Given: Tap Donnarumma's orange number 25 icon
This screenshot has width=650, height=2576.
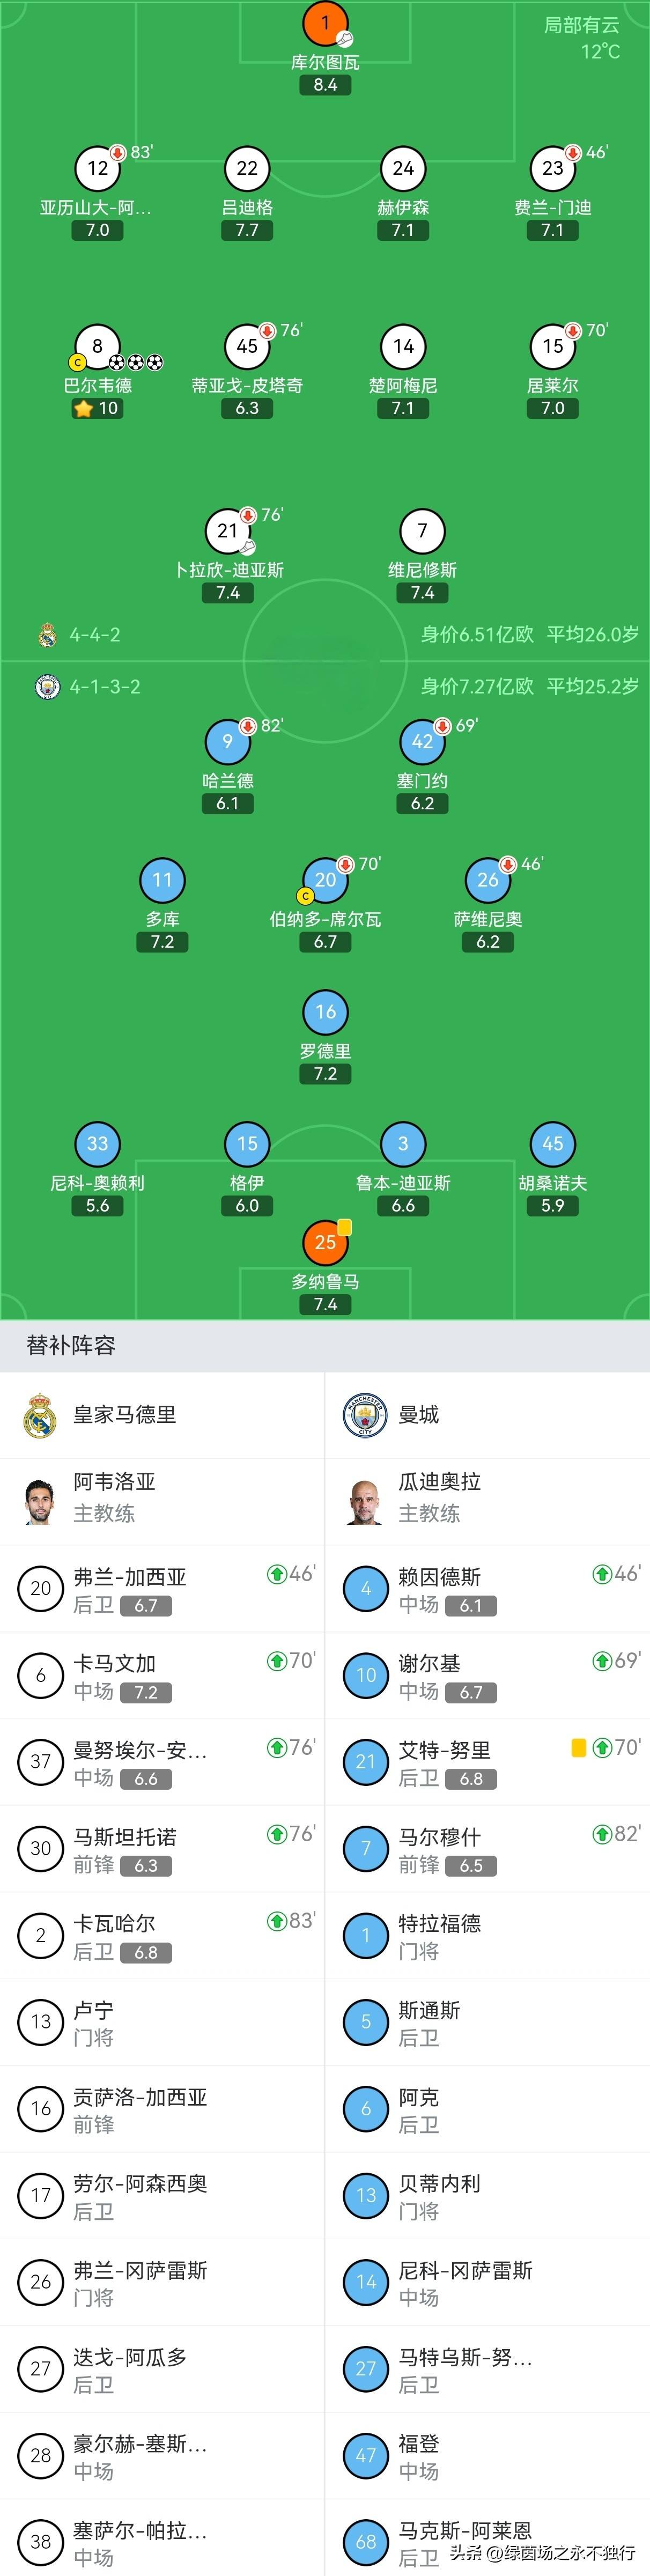Looking at the screenshot, I should point(325,1243).
